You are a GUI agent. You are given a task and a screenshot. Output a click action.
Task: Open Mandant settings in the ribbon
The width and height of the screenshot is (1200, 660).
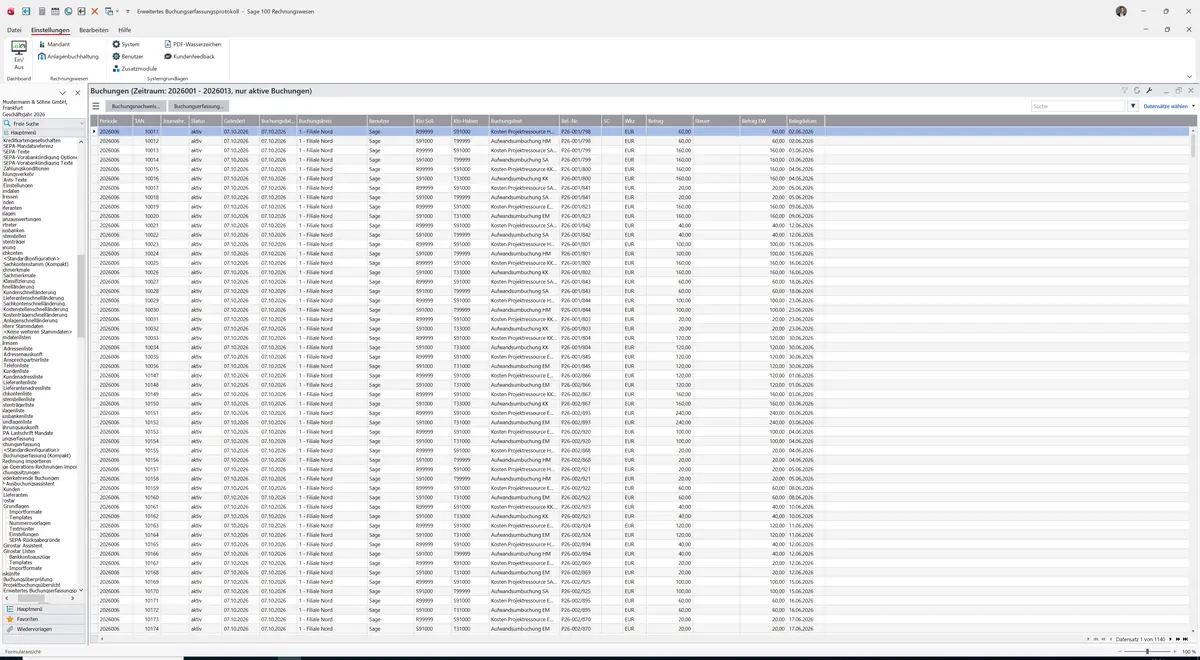click(x=54, y=44)
